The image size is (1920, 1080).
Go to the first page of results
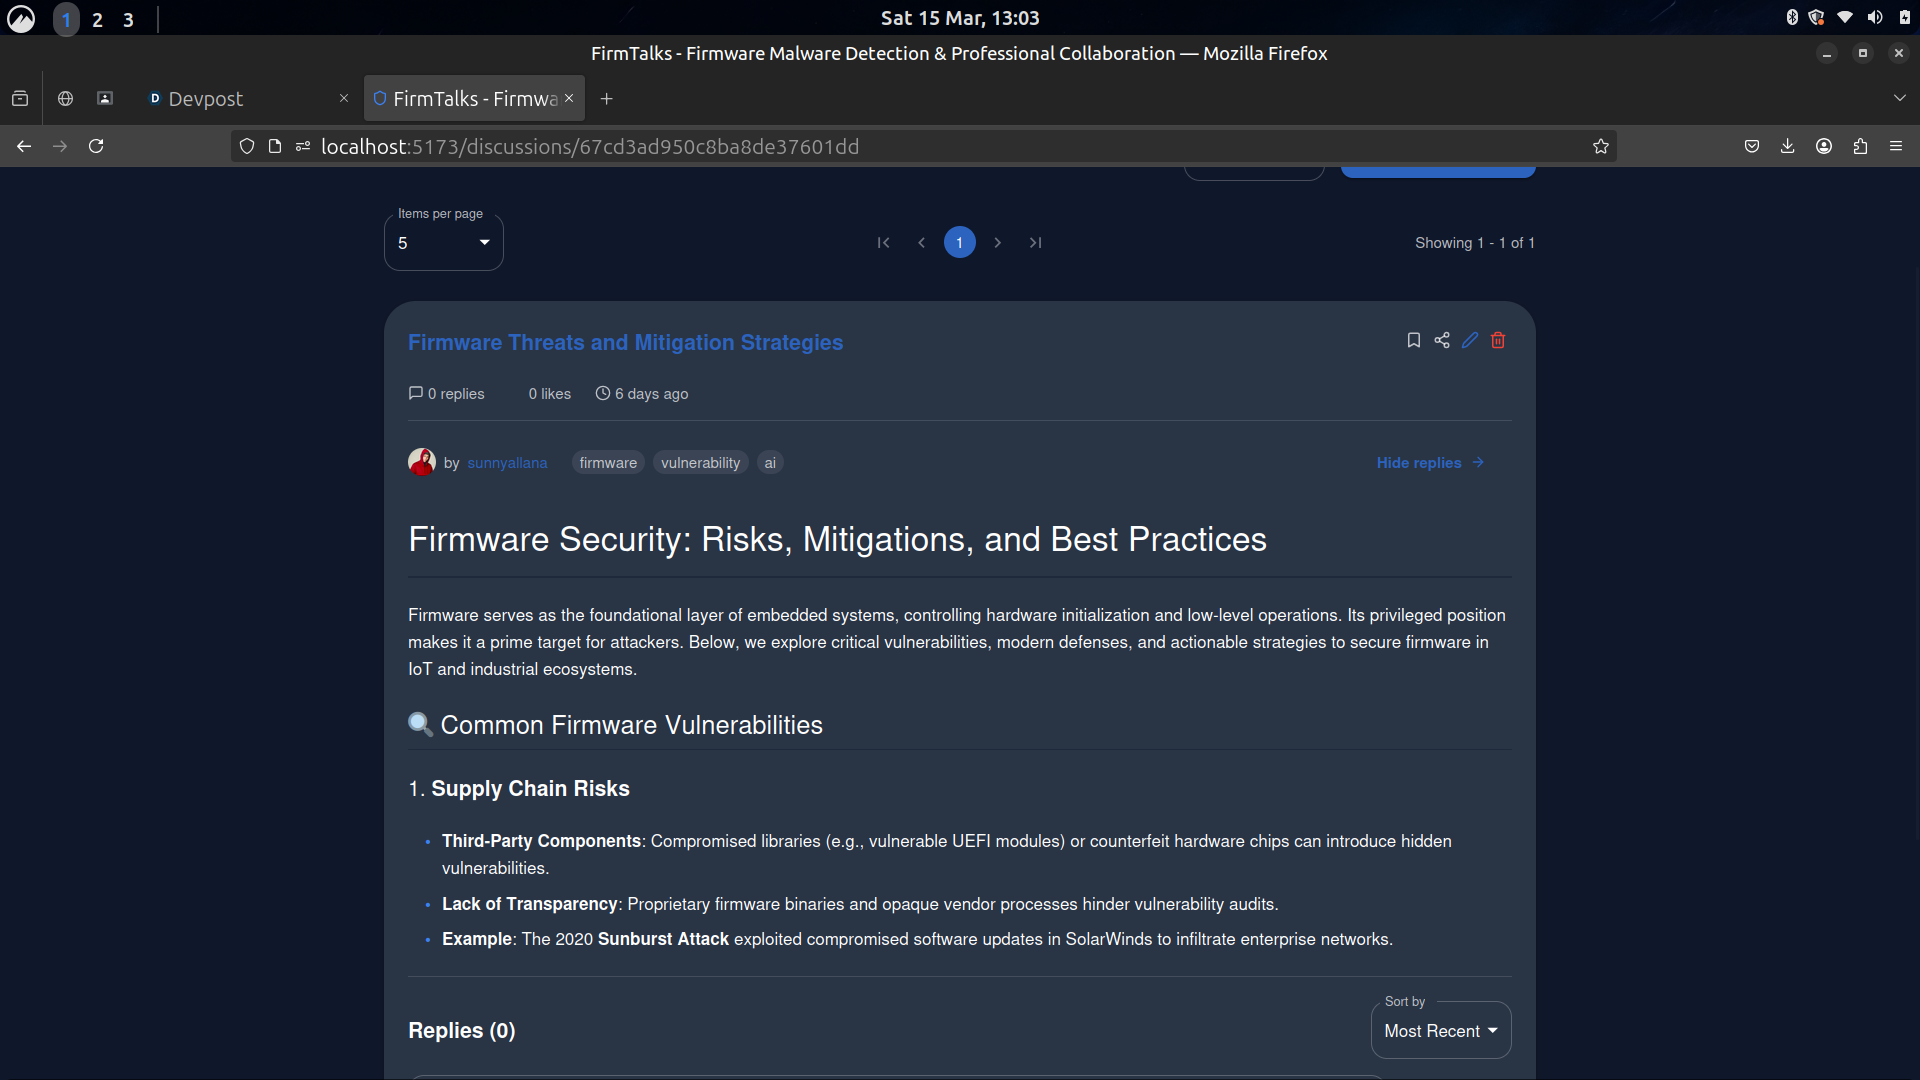tap(883, 243)
